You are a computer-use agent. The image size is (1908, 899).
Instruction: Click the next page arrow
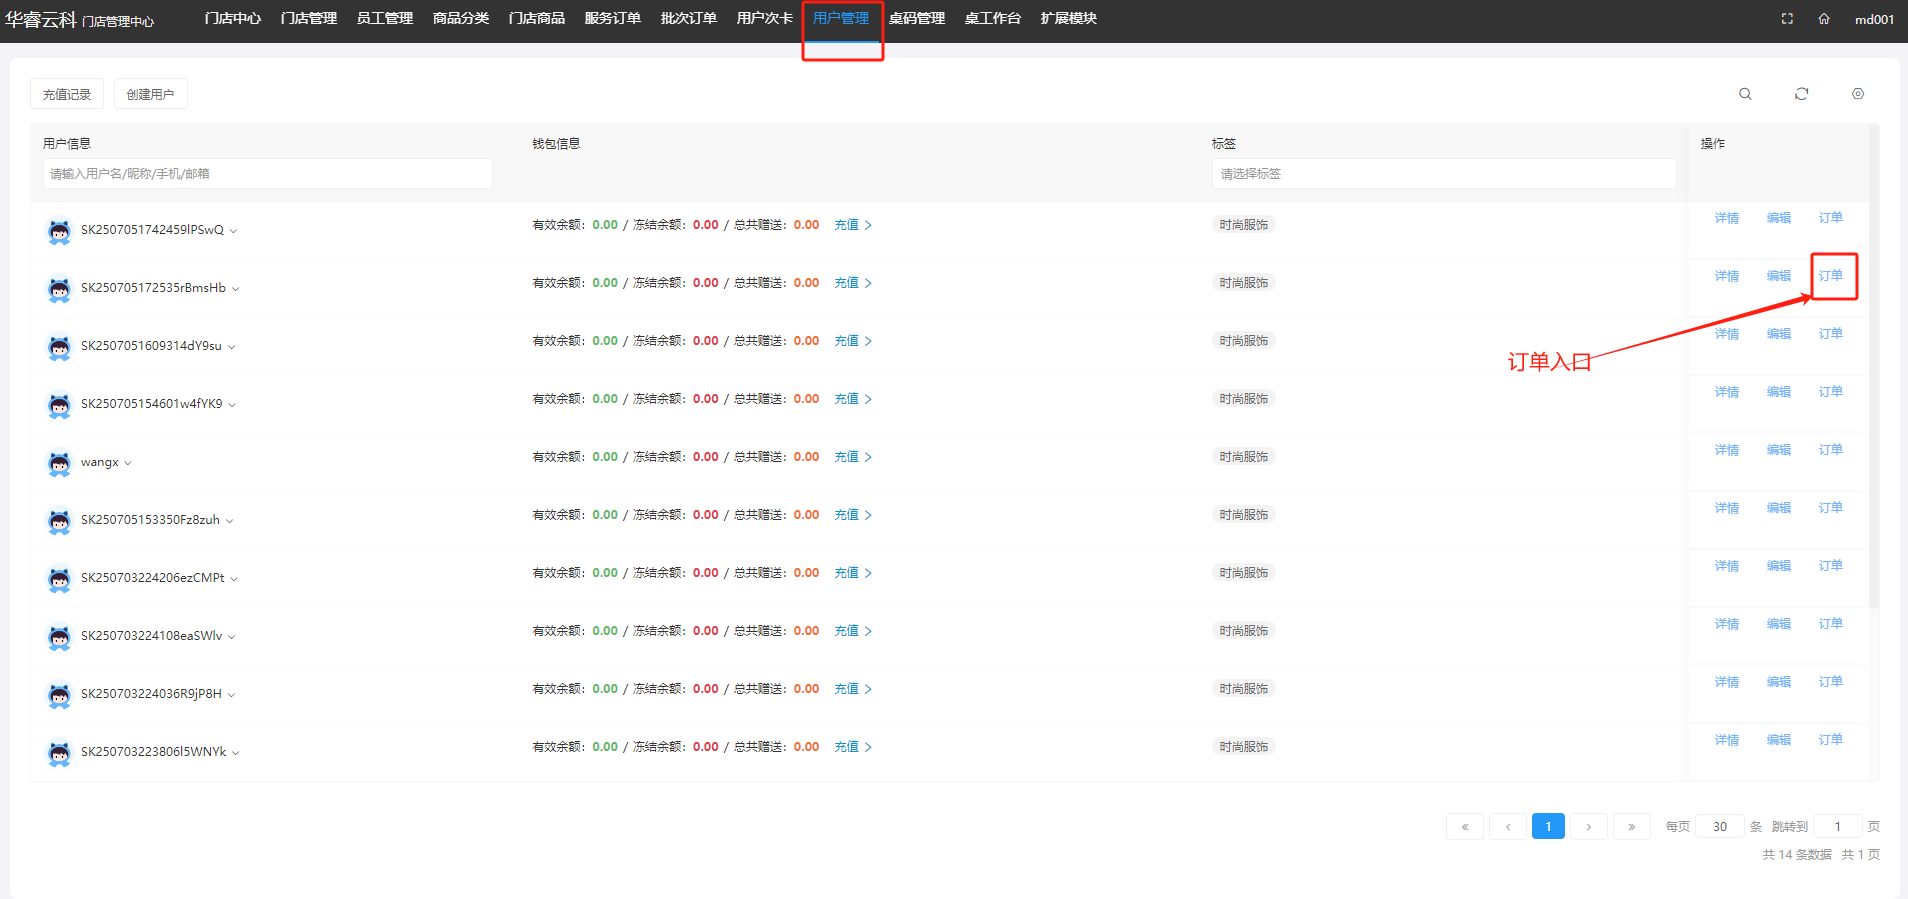coord(1588,827)
